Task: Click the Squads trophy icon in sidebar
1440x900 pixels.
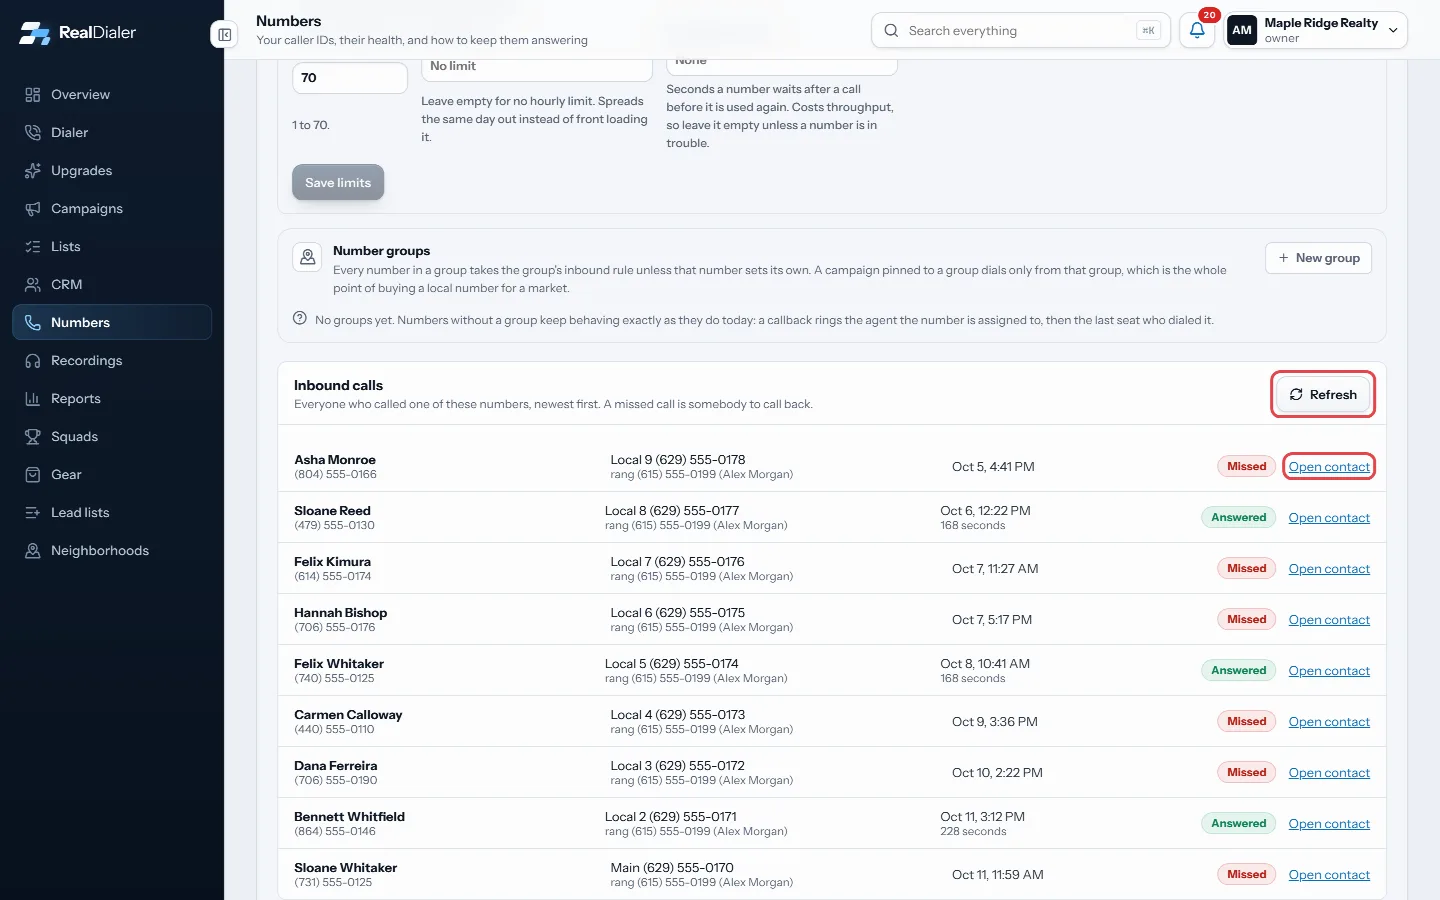Action: [33, 437]
